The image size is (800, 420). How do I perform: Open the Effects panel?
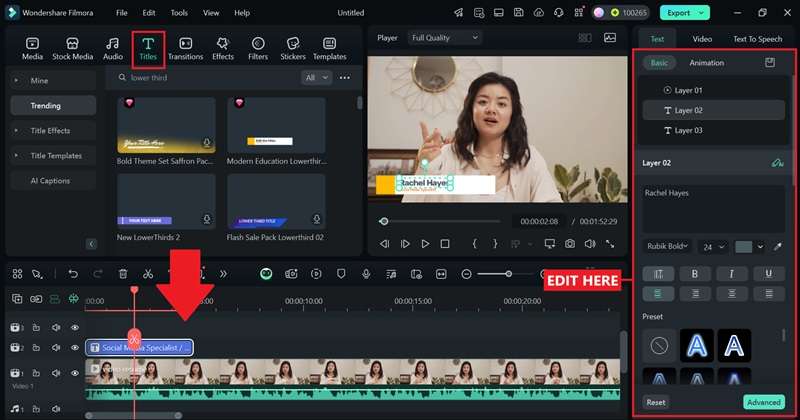(x=223, y=49)
